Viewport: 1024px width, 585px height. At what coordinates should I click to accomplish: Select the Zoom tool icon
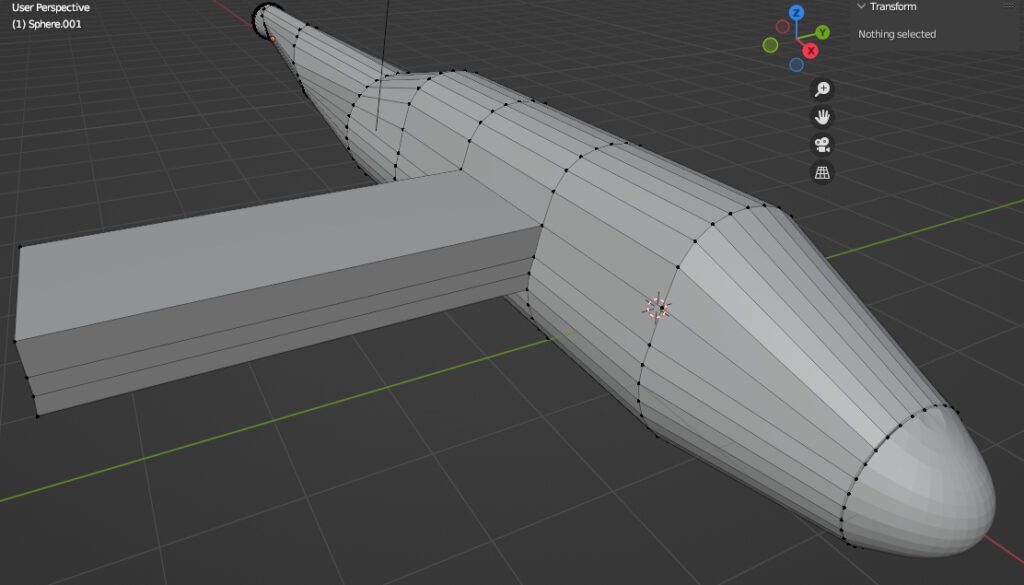(823, 88)
